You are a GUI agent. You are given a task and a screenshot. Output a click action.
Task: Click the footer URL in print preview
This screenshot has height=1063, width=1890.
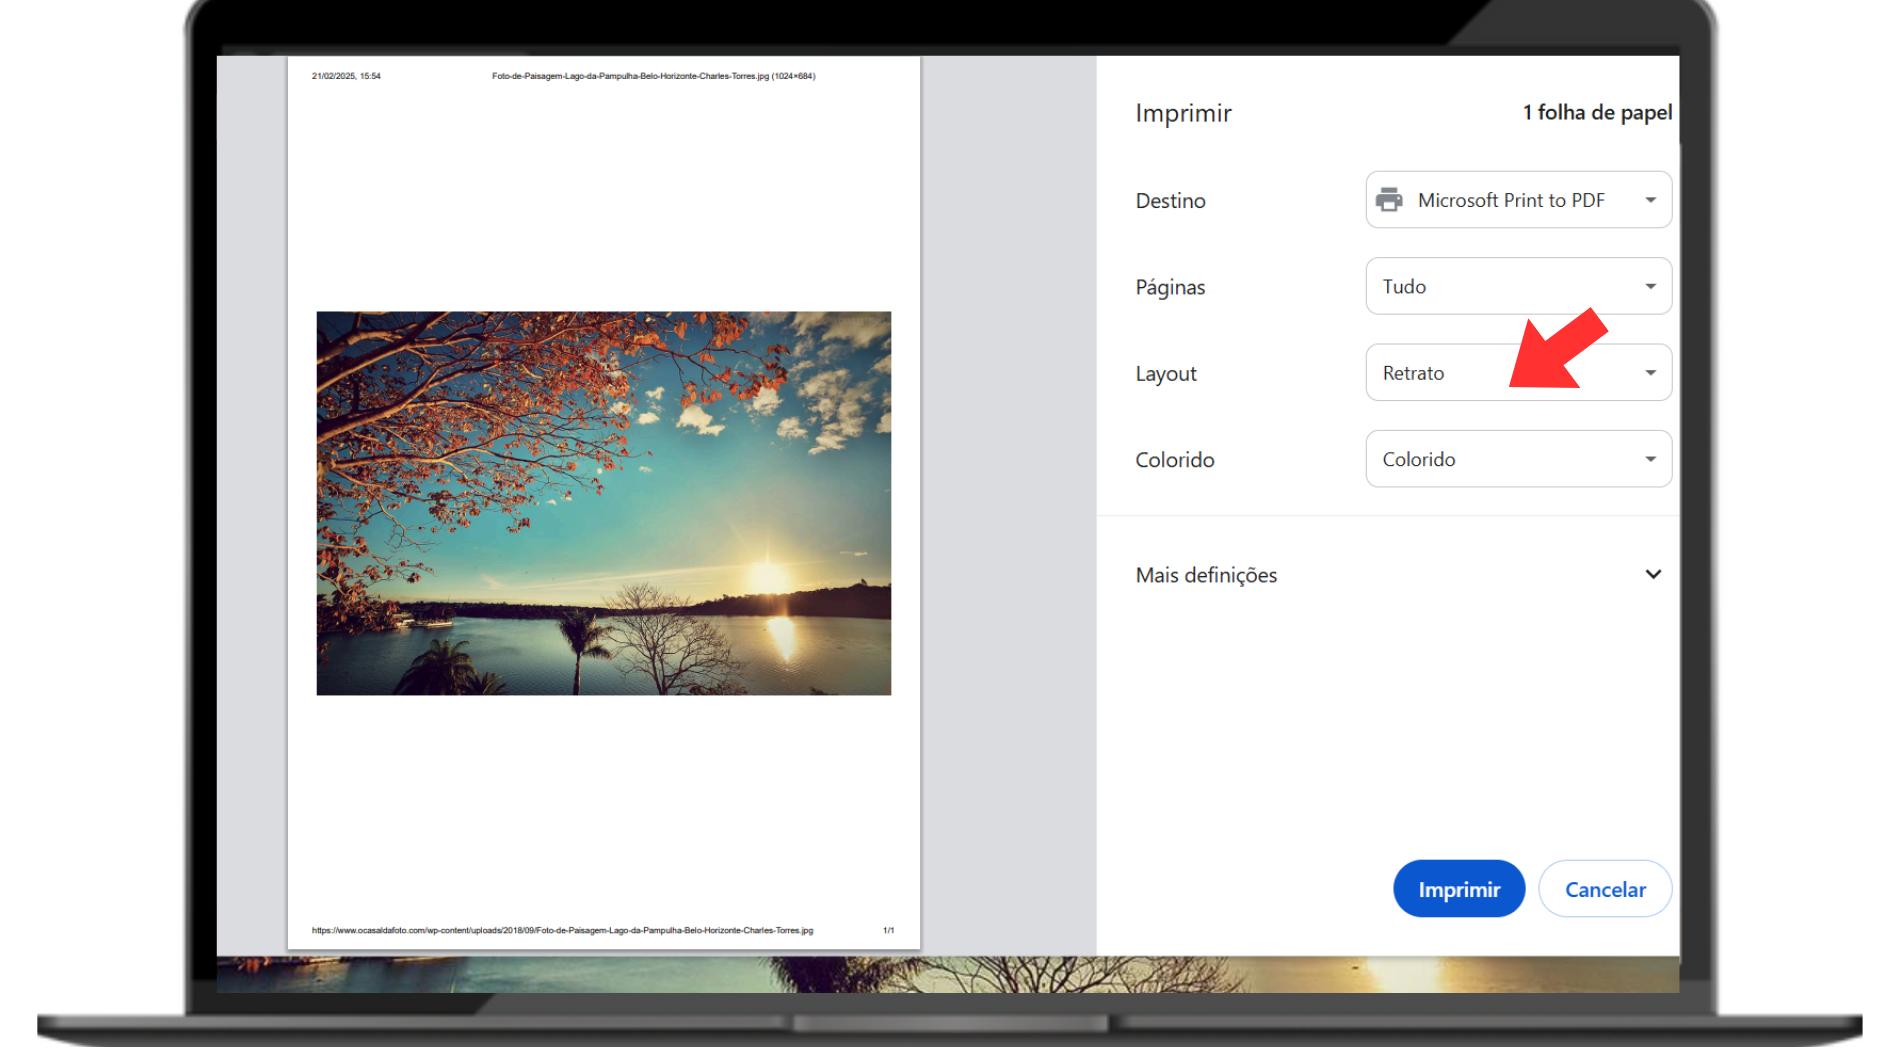point(562,930)
